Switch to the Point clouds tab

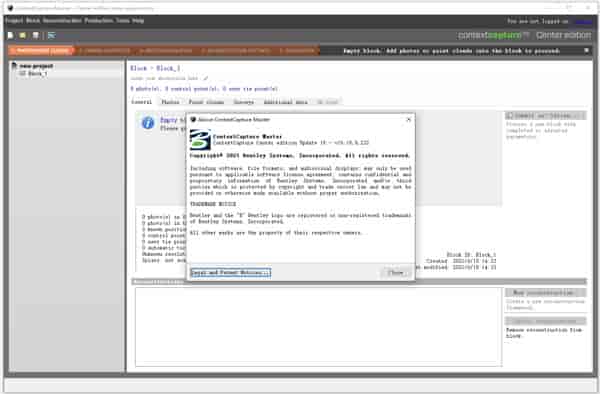coord(206,102)
